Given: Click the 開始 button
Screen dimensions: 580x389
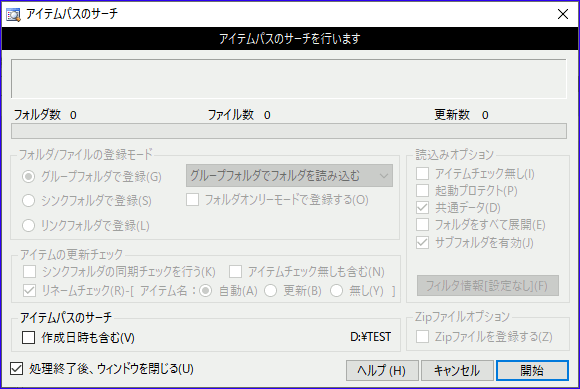Looking at the screenshot, I should (532, 371).
